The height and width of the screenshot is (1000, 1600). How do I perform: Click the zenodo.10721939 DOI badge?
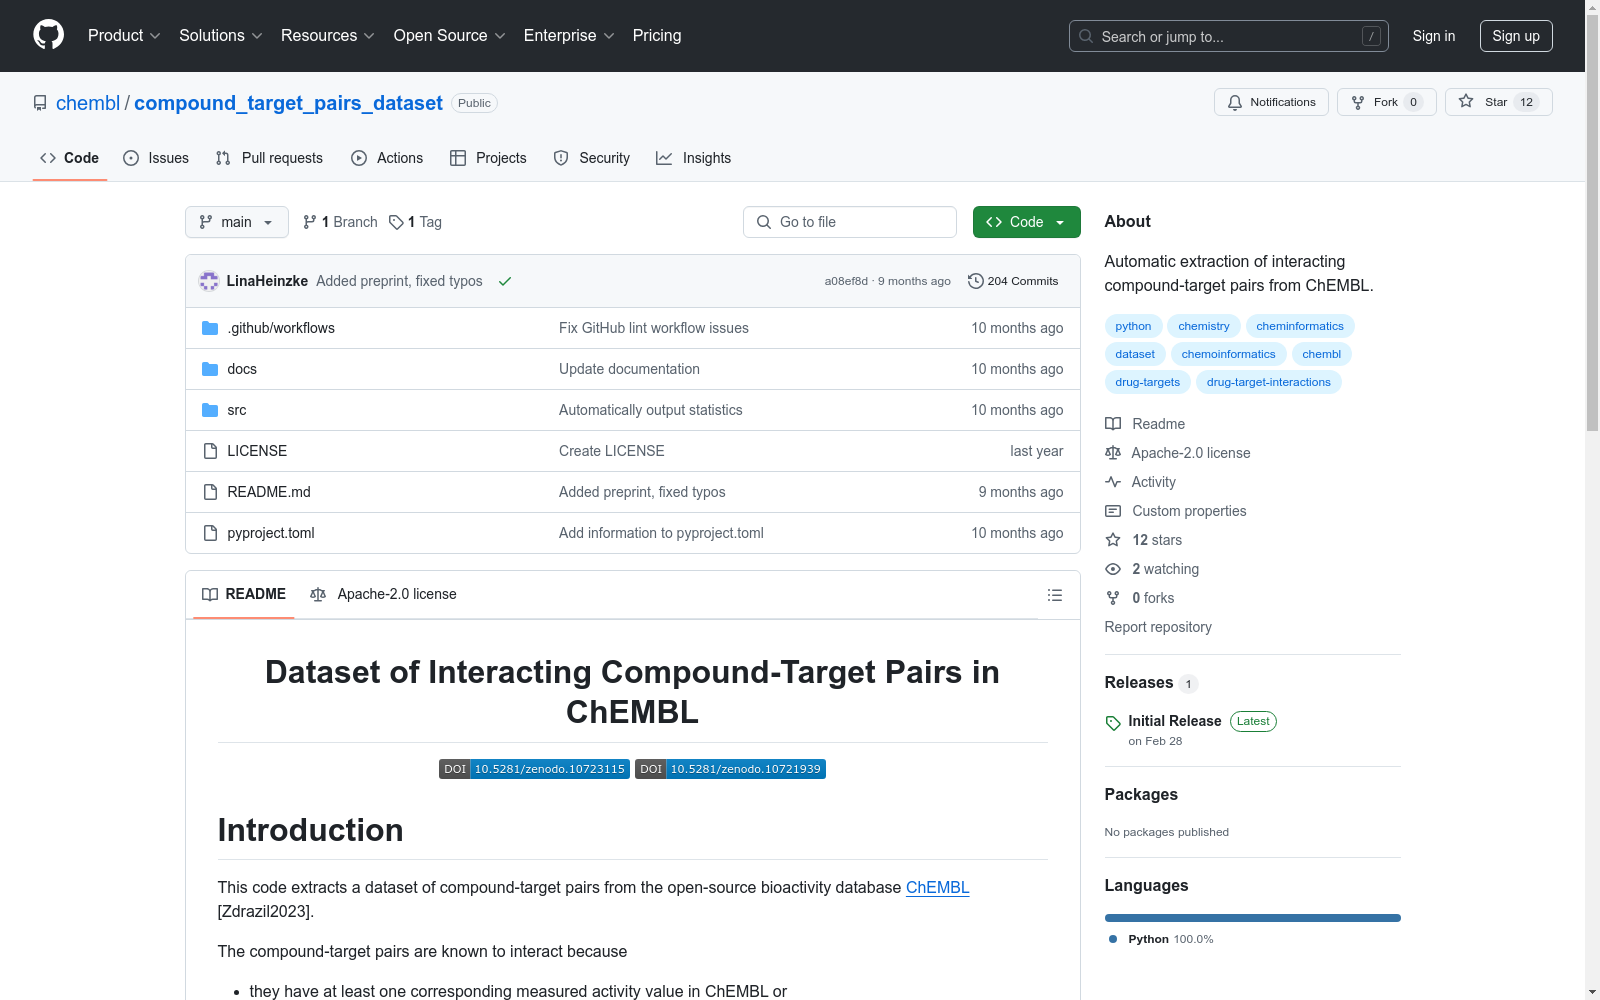click(730, 769)
